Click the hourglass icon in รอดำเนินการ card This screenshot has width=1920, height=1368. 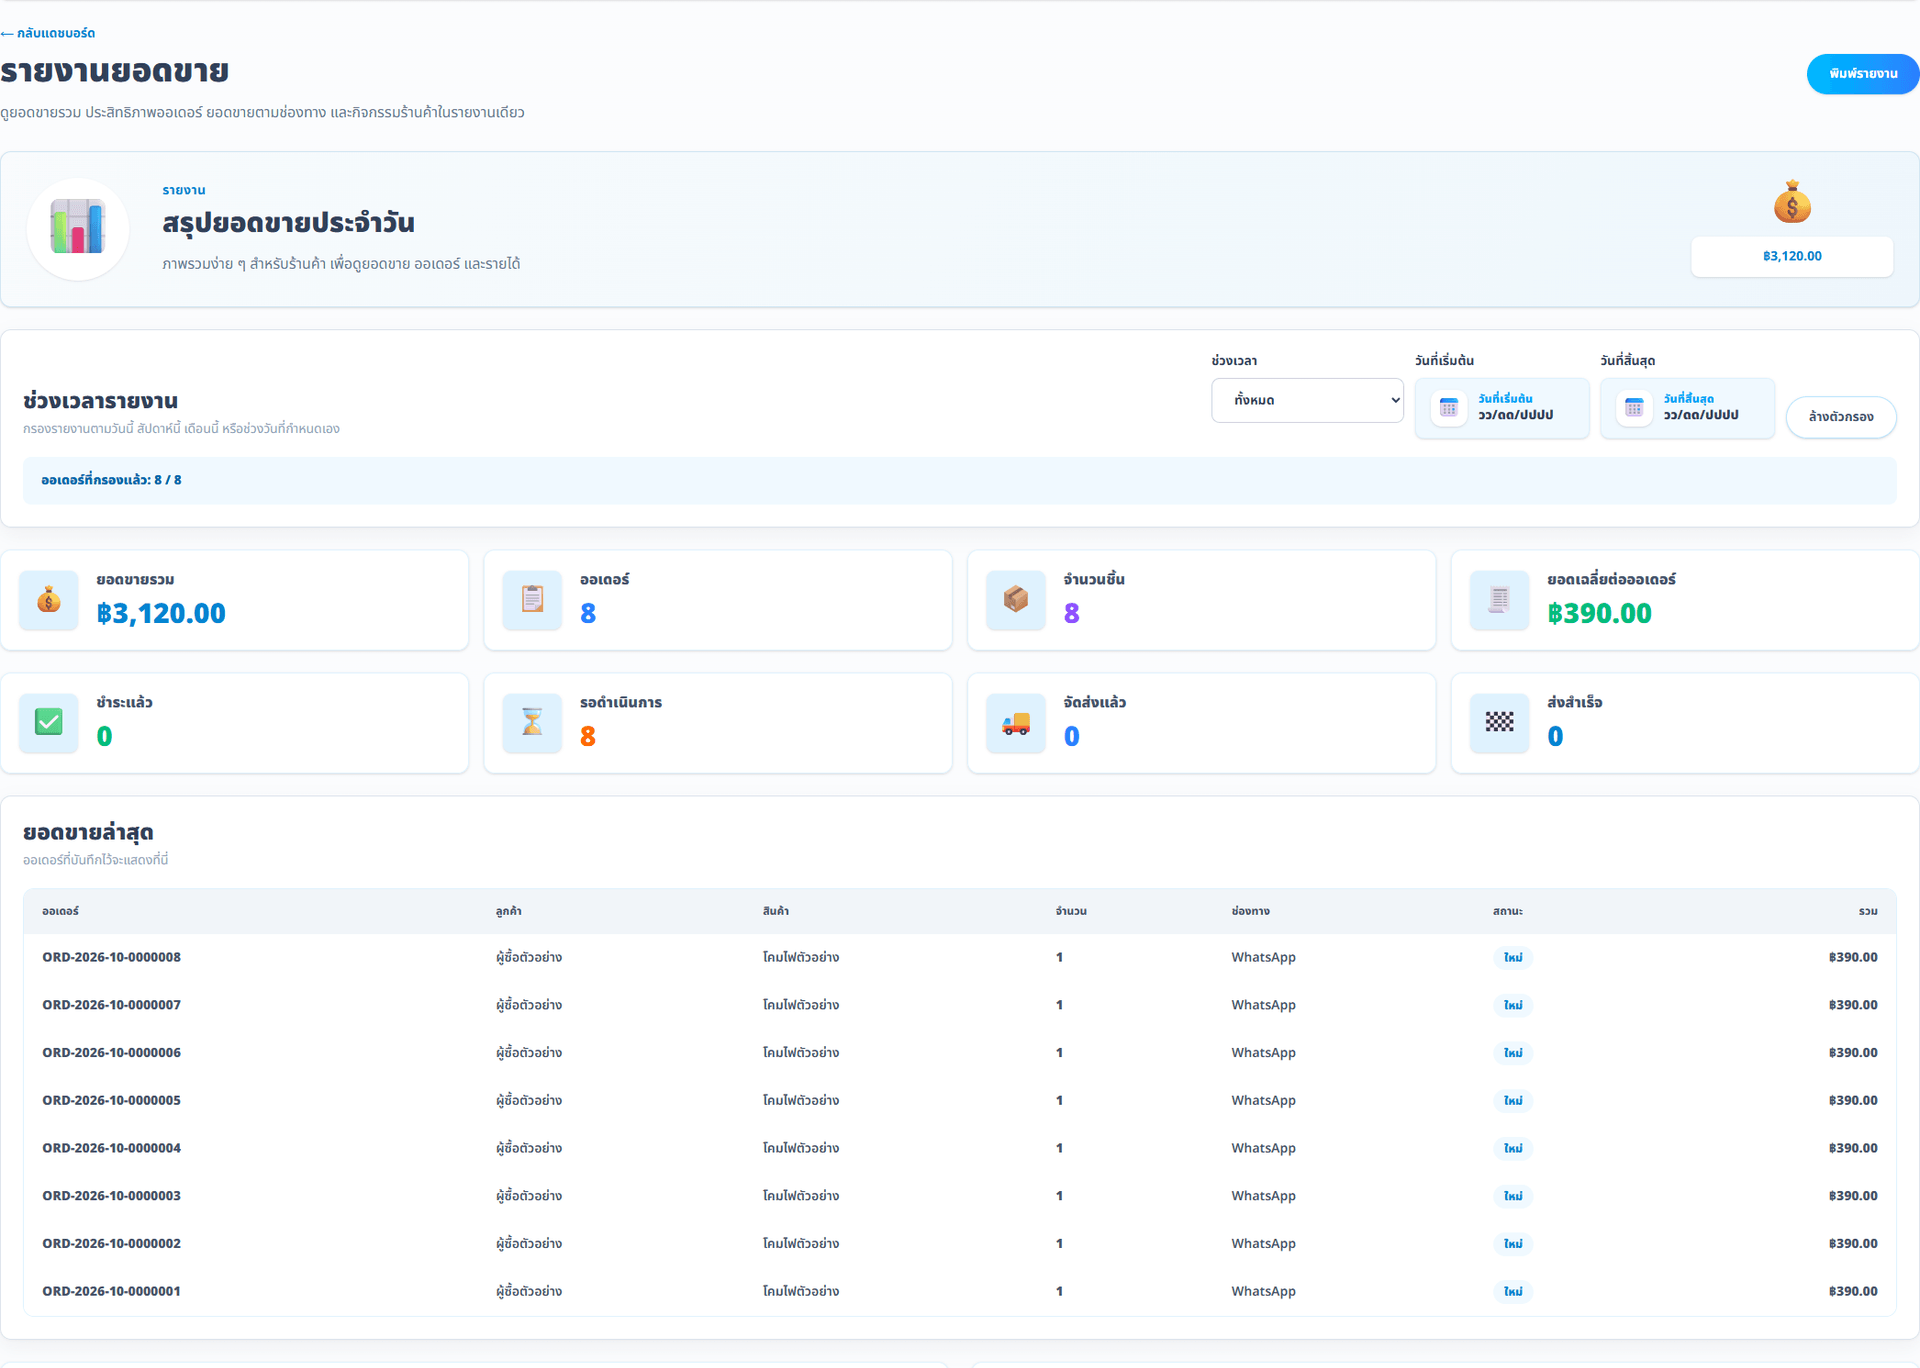pos(532,722)
